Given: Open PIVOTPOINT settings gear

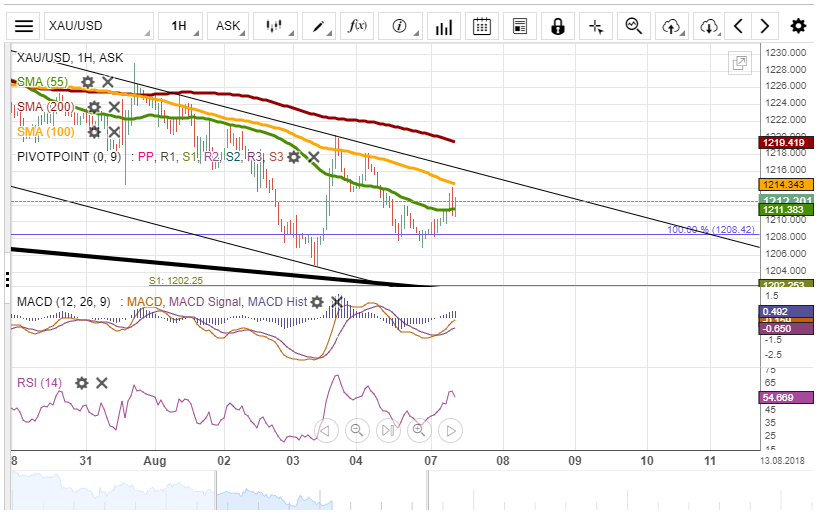Looking at the screenshot, I should pyautogui.click(x=294, y=157).
